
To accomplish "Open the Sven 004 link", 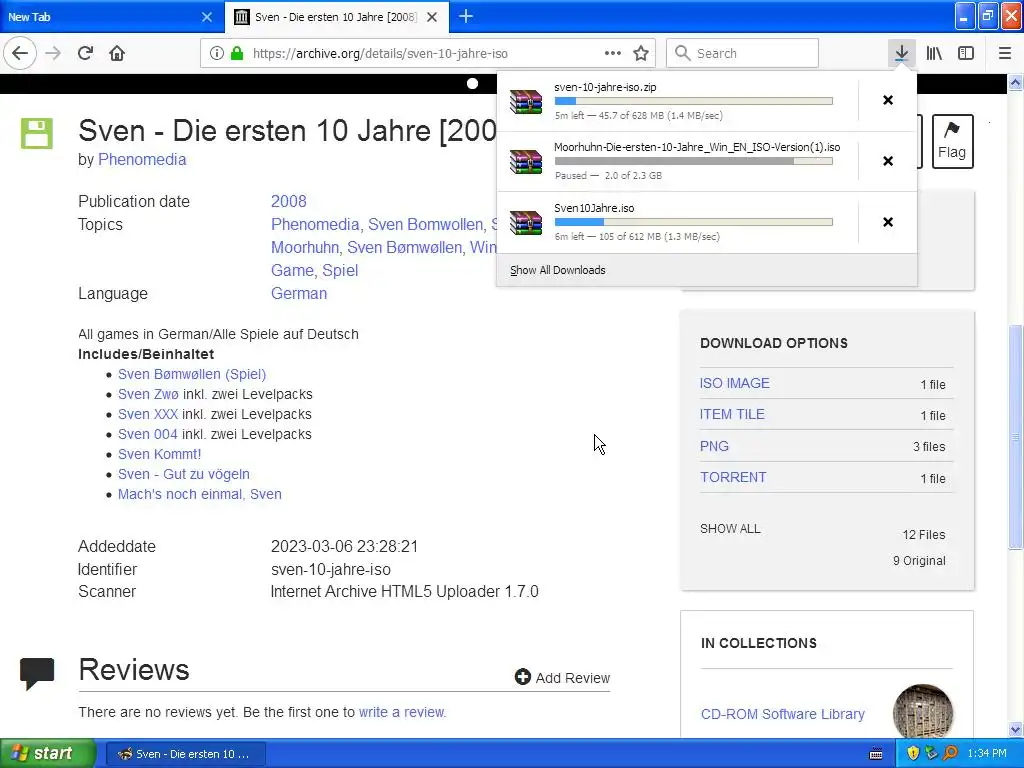I will coord(148,434).
